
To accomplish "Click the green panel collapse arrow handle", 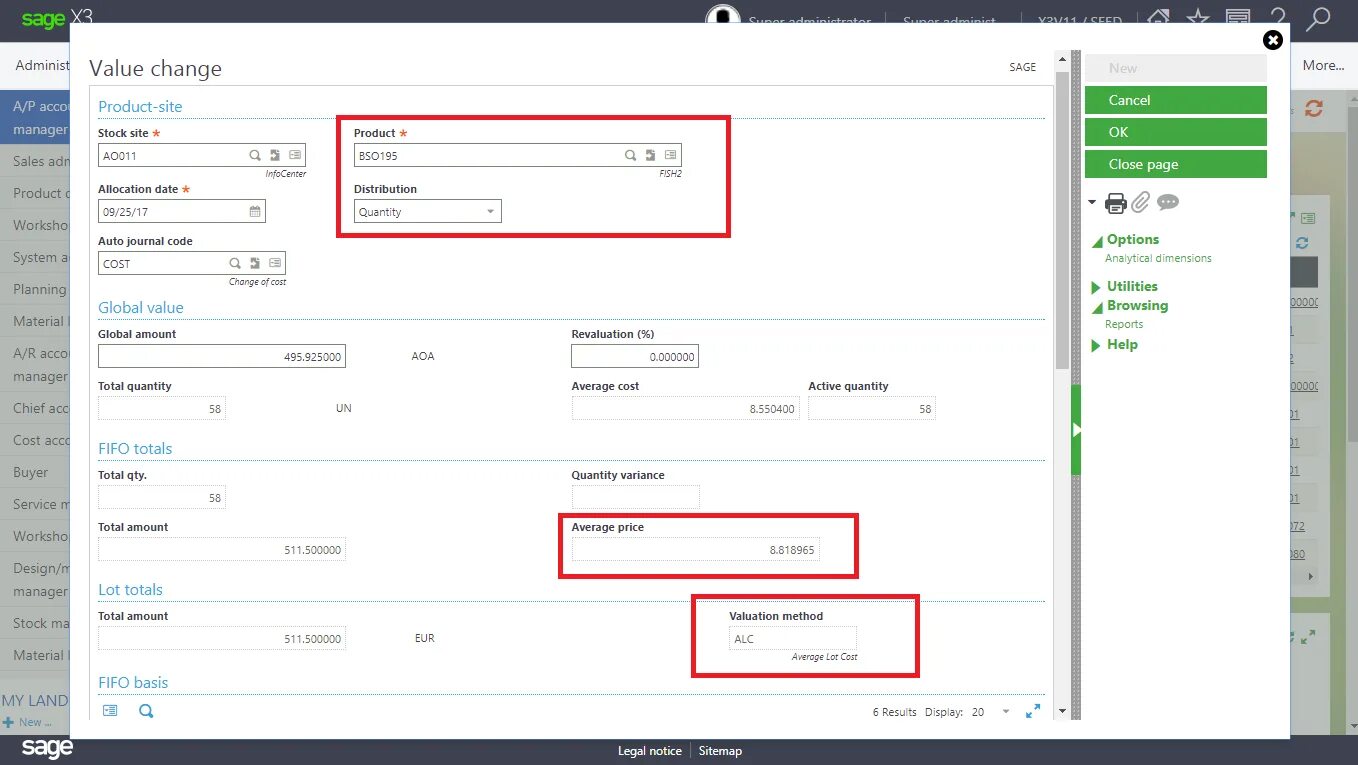I will [x=1076, y=430].
